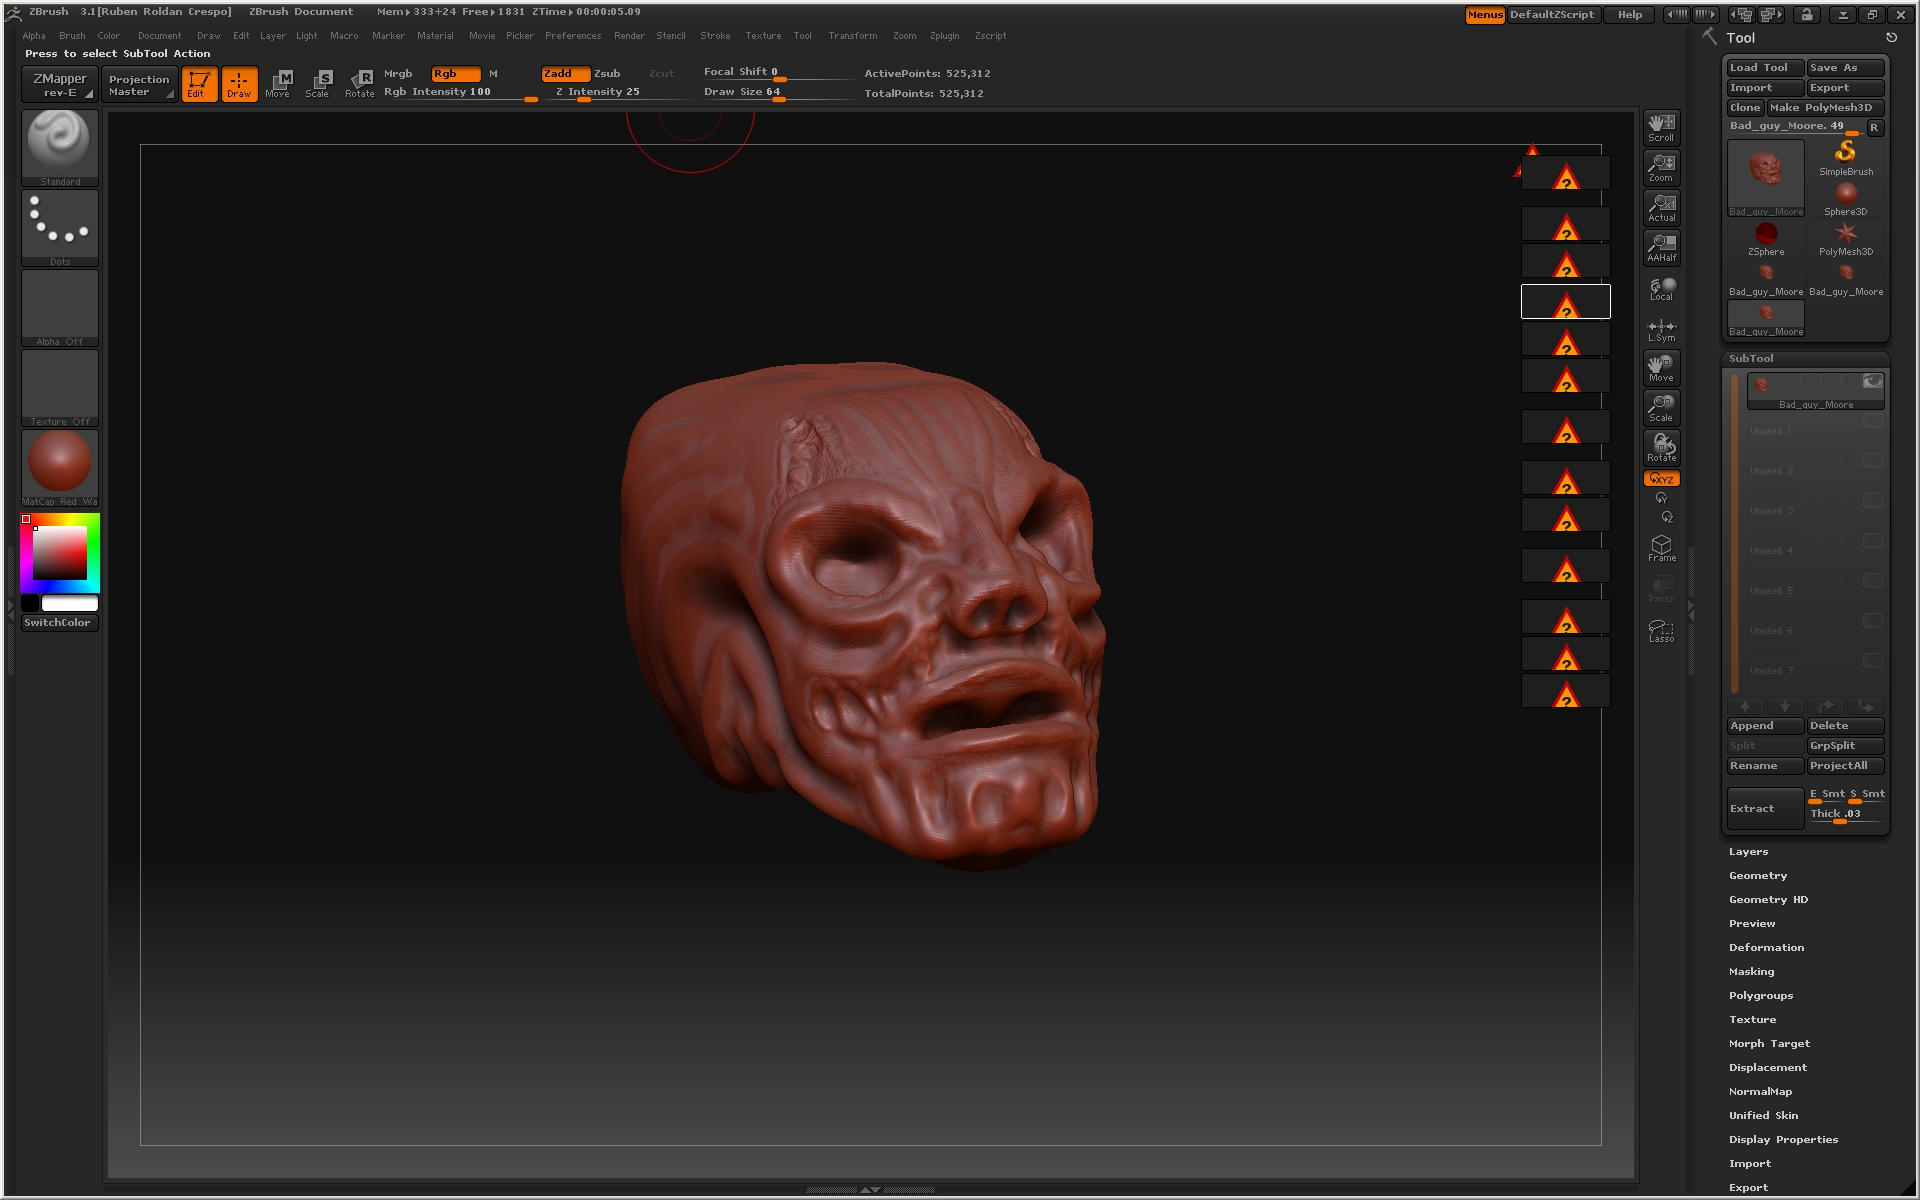Expand the Displacement subpalette
Screen dimensions: 1920x1200
tap(1767, 1068)
